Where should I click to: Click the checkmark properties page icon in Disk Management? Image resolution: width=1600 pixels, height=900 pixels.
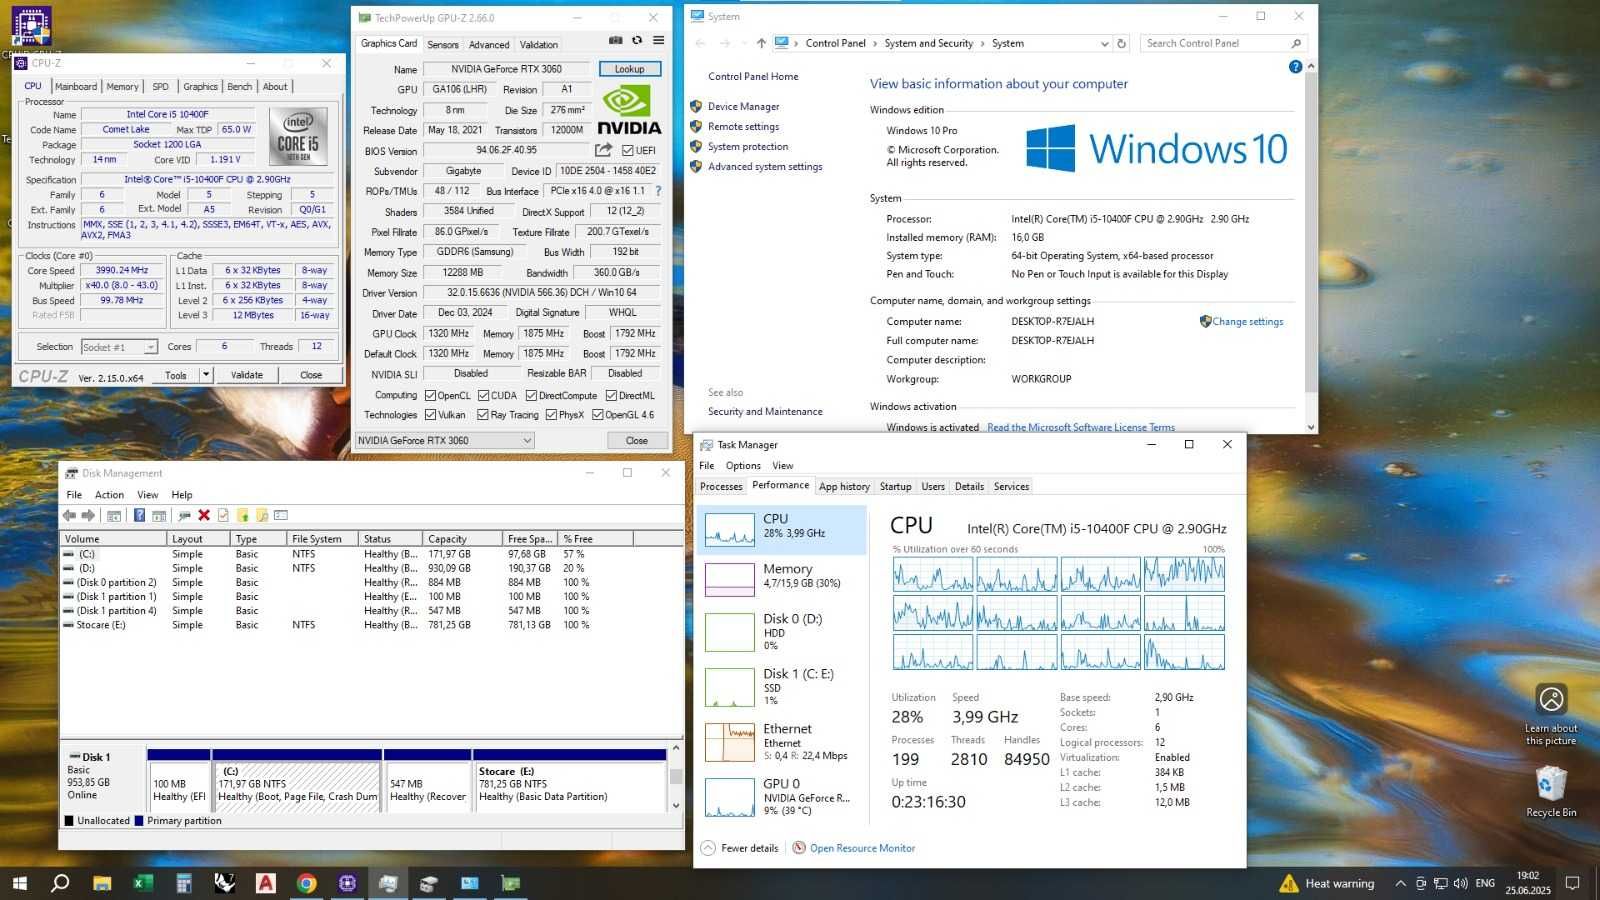point(223,516)
